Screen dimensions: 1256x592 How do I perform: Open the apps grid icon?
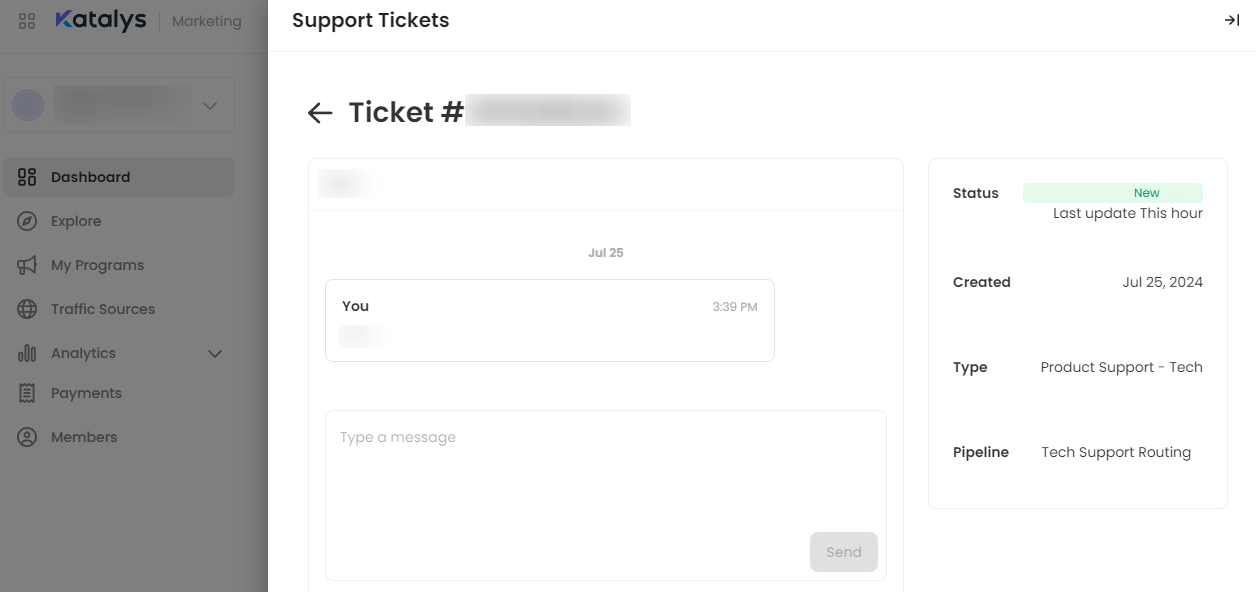click(x=27, y=21)
